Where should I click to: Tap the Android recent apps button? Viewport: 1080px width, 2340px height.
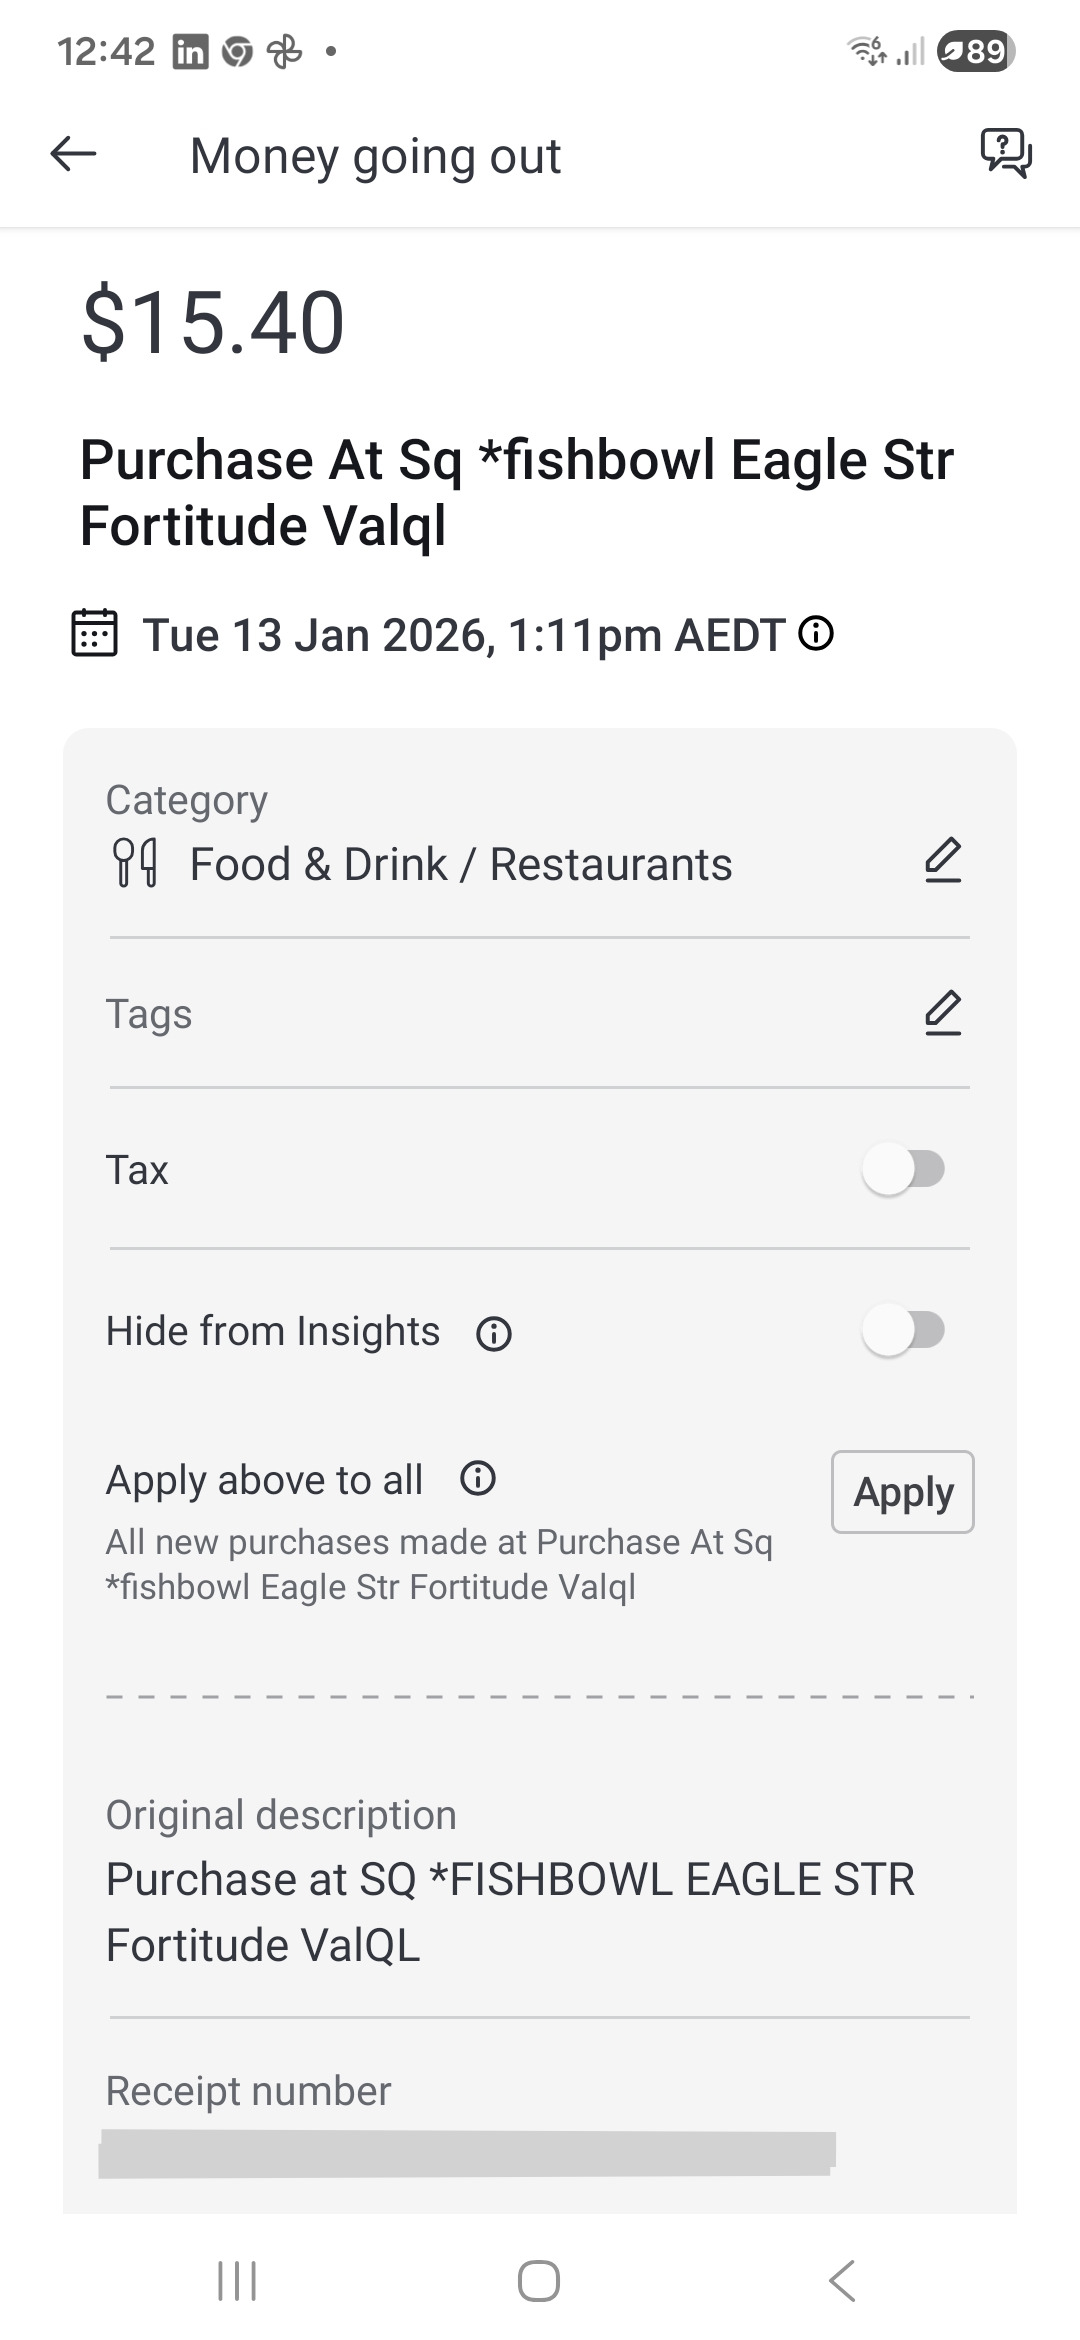pos(237,2281)
